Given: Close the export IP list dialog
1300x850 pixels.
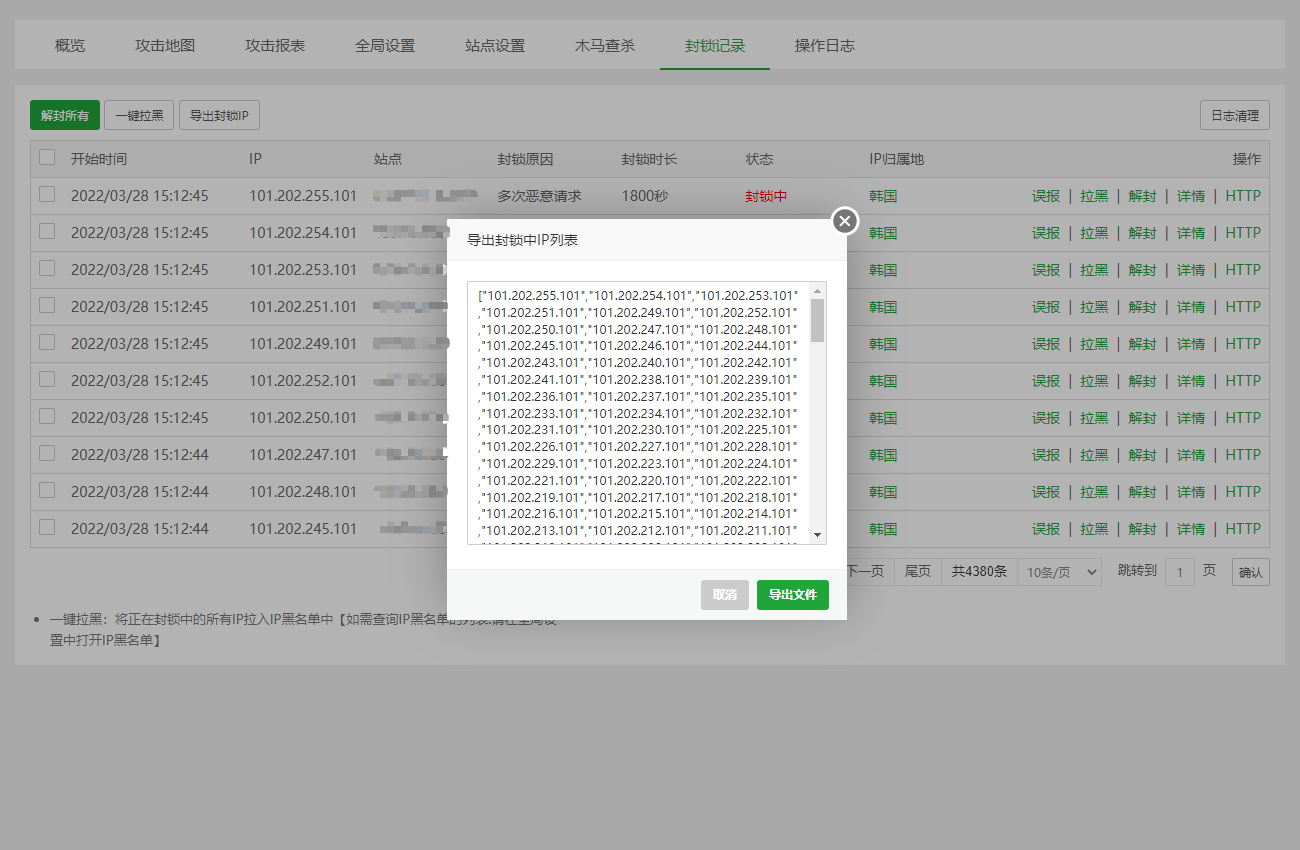Looking at the screenshot, I should [845, 221].
